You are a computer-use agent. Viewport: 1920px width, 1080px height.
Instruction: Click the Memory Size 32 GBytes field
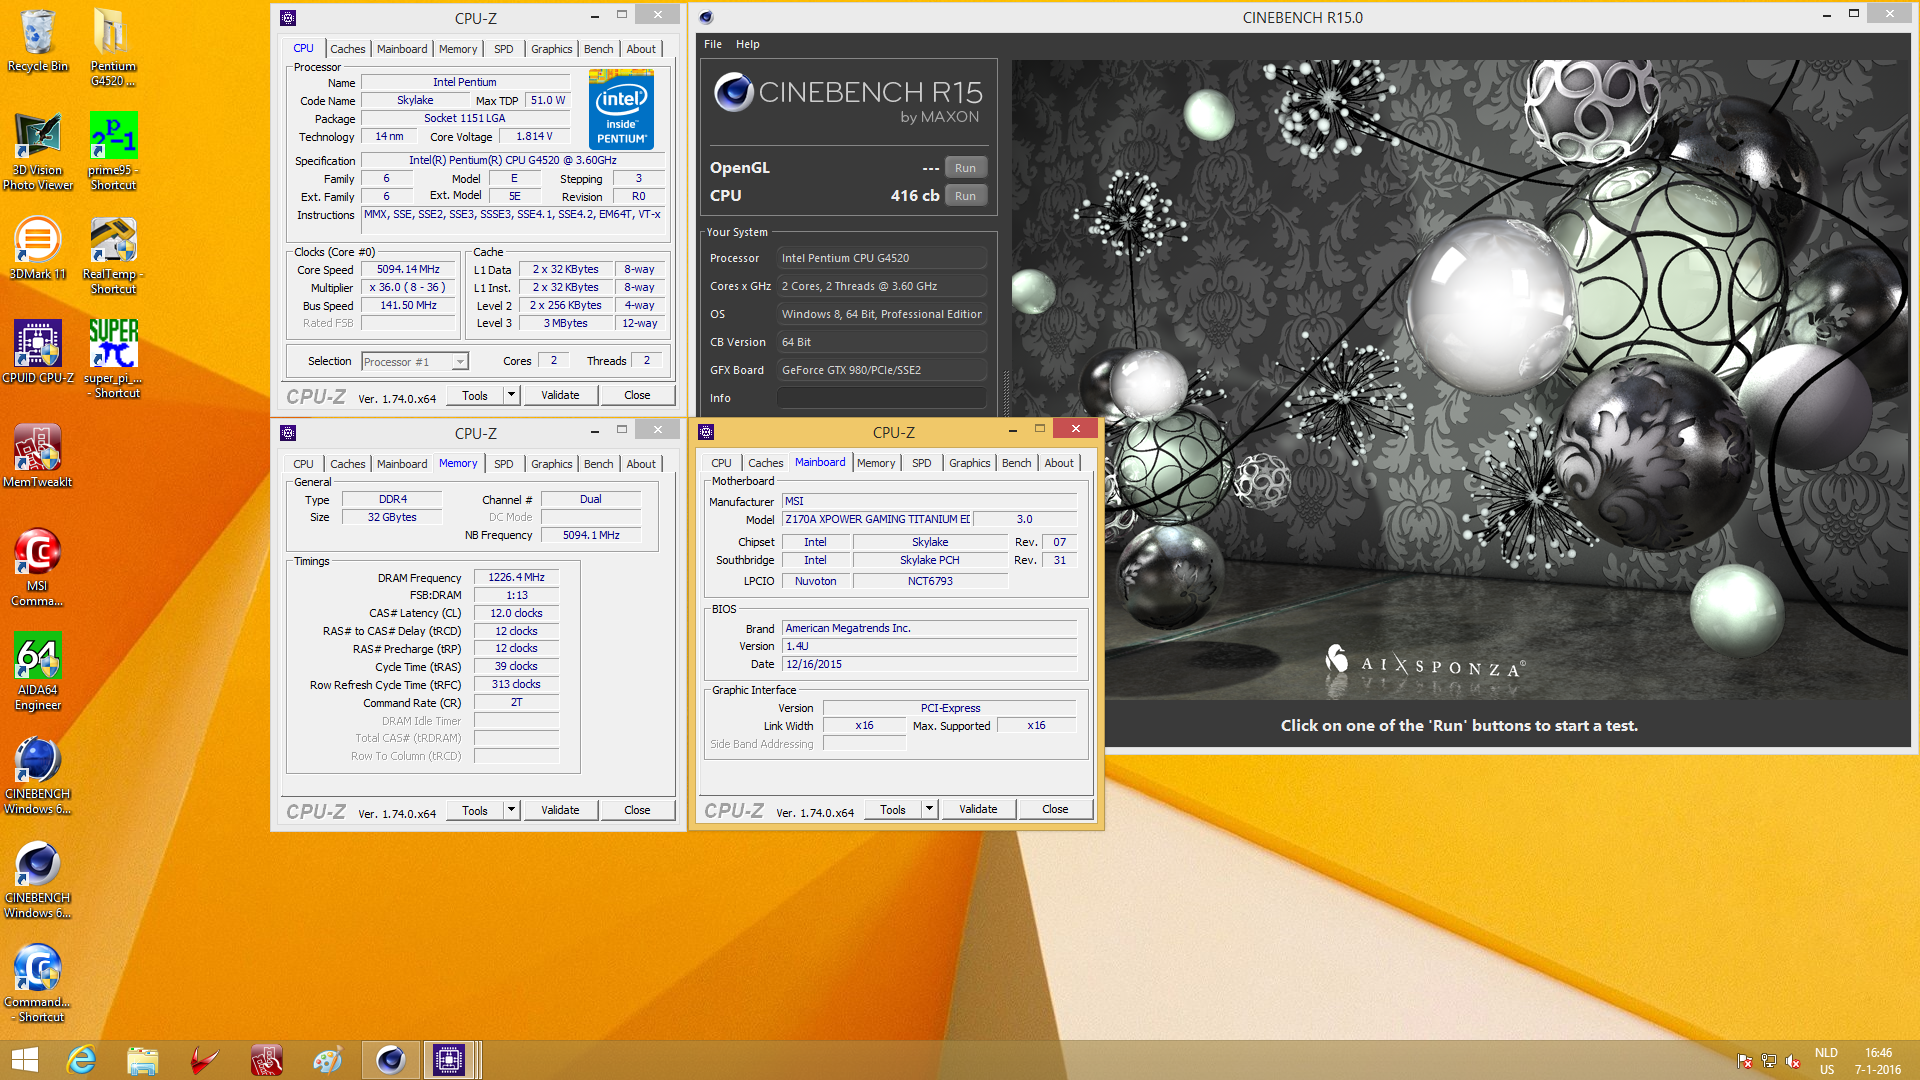pyautogui.click(x=391, y=517)
